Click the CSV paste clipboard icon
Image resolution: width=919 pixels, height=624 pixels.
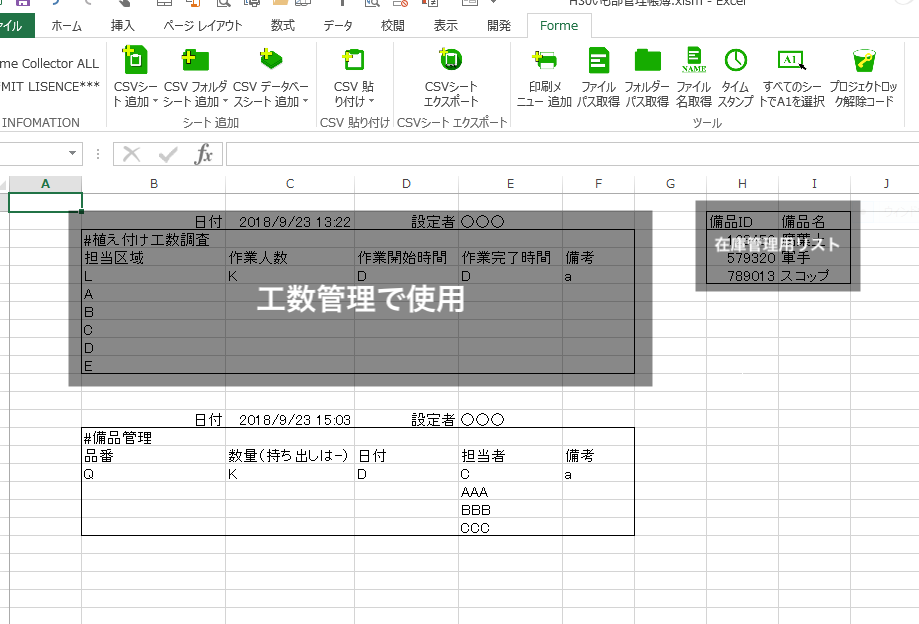pyautogui.click(x=353, y=59)
